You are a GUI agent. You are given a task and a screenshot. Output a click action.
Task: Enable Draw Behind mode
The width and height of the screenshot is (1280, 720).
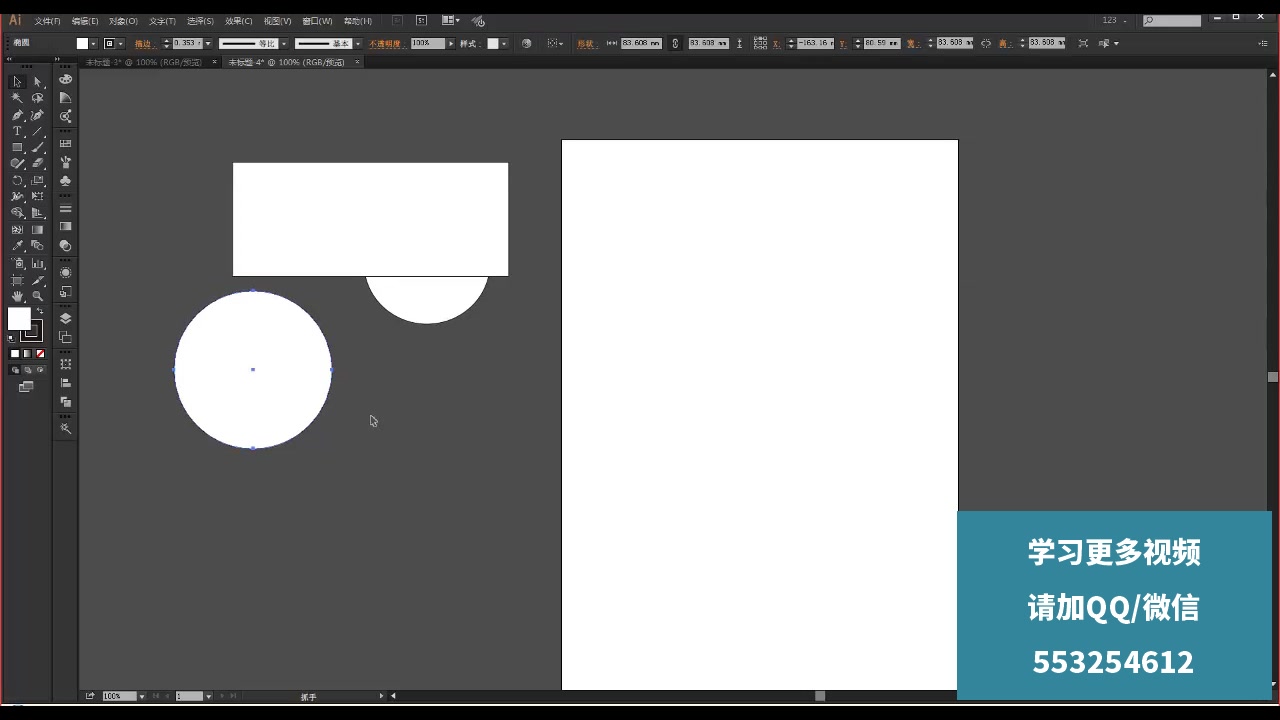[27, 369]
